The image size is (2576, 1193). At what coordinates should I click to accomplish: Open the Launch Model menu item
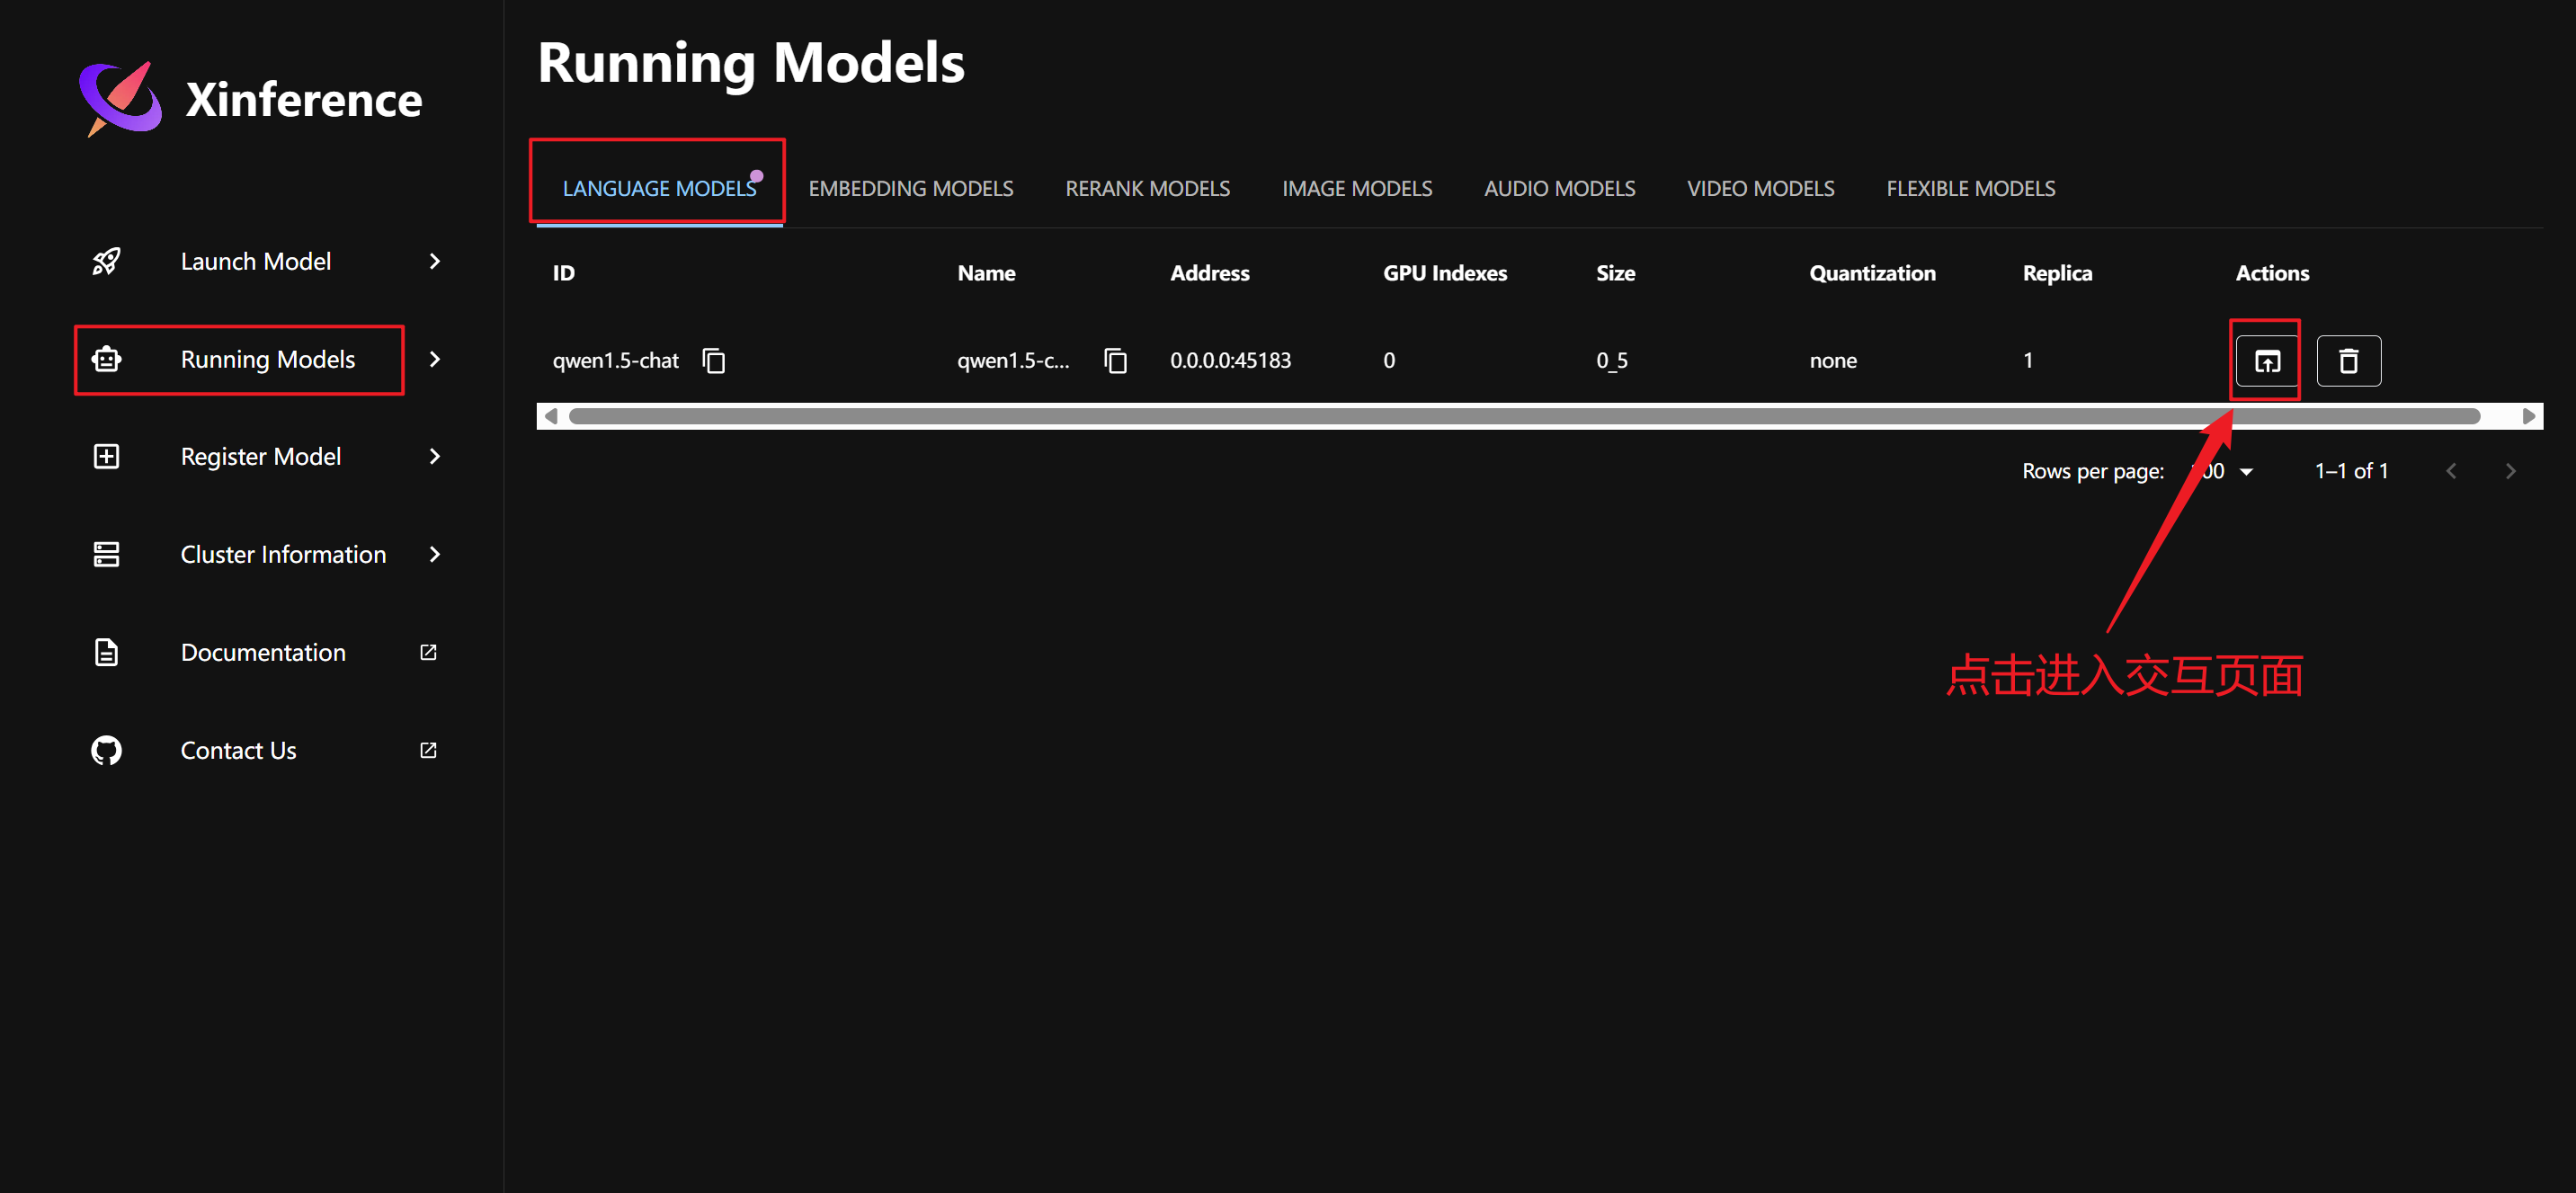pyautogui.click(x=255, y=261)
